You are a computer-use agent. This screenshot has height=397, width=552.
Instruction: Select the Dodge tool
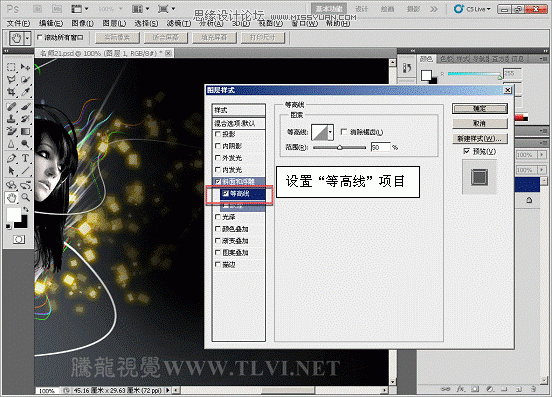(x=25, y=144)
